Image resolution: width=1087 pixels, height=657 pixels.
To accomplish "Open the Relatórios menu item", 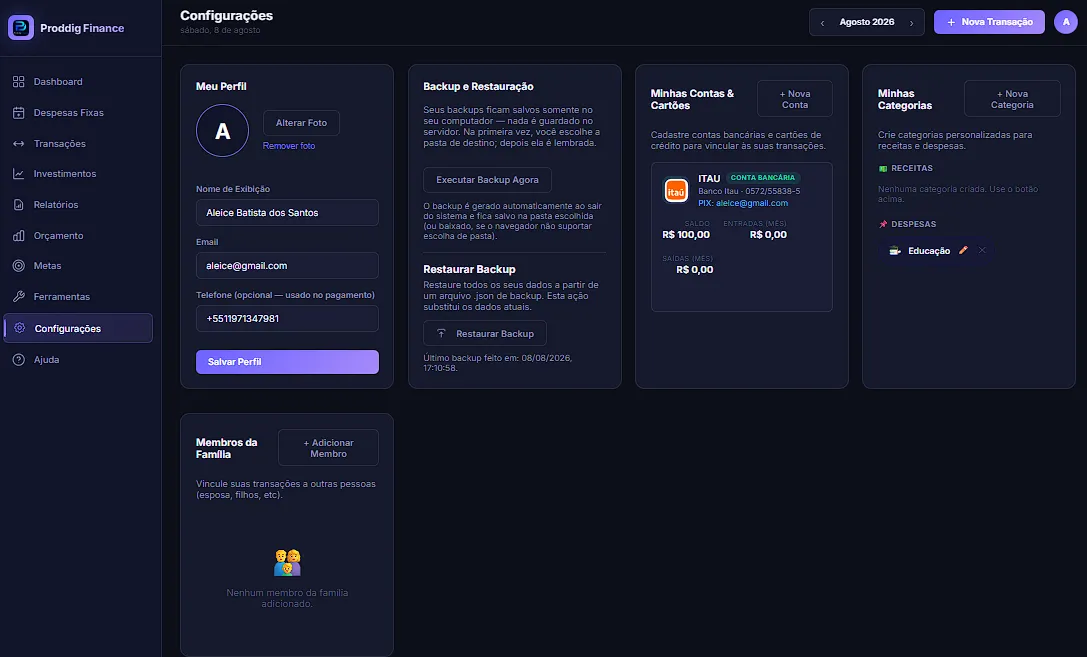I will pos(78,205).
